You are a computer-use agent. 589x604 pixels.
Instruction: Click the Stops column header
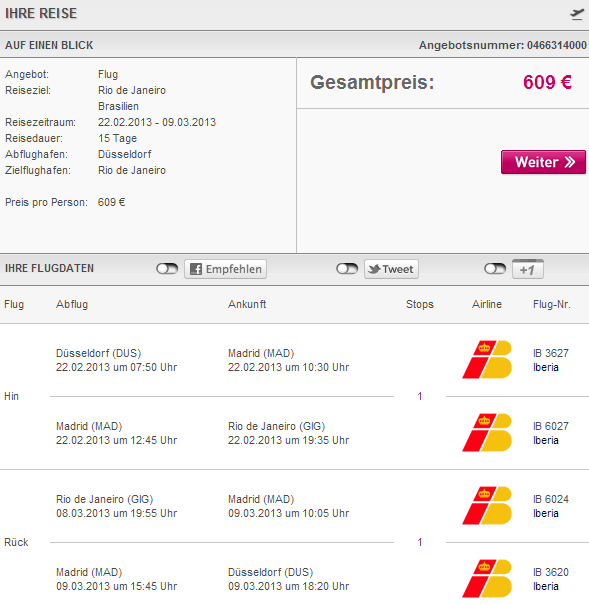[420, 304]
